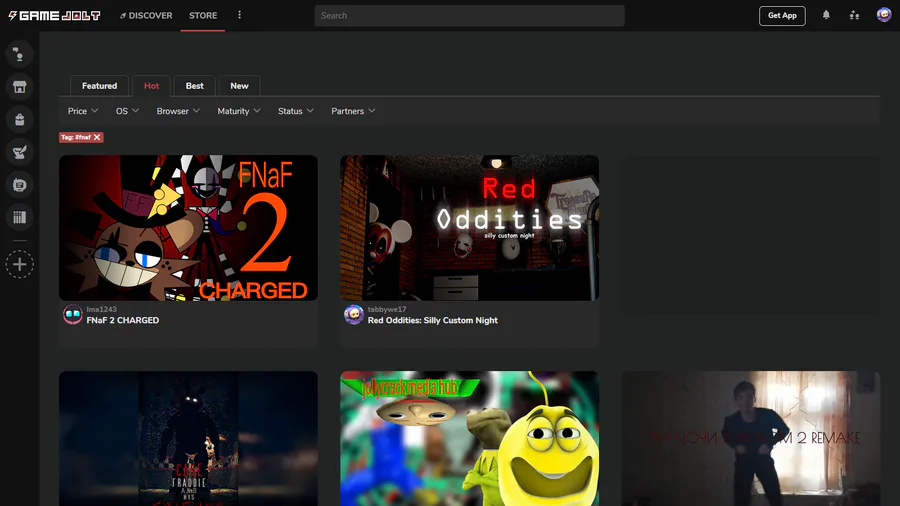The image size is (900, 506).
Task: Open the '2 REMAKE' game thumbnail
Action: point(751,438)
